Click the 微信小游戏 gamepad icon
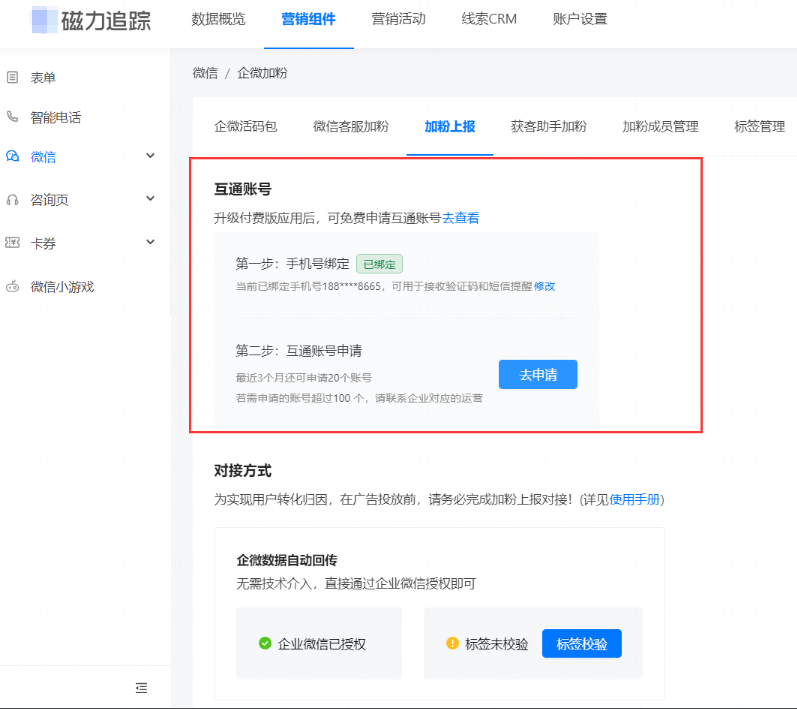The image size is (797, 709). (x=12, y=287)
